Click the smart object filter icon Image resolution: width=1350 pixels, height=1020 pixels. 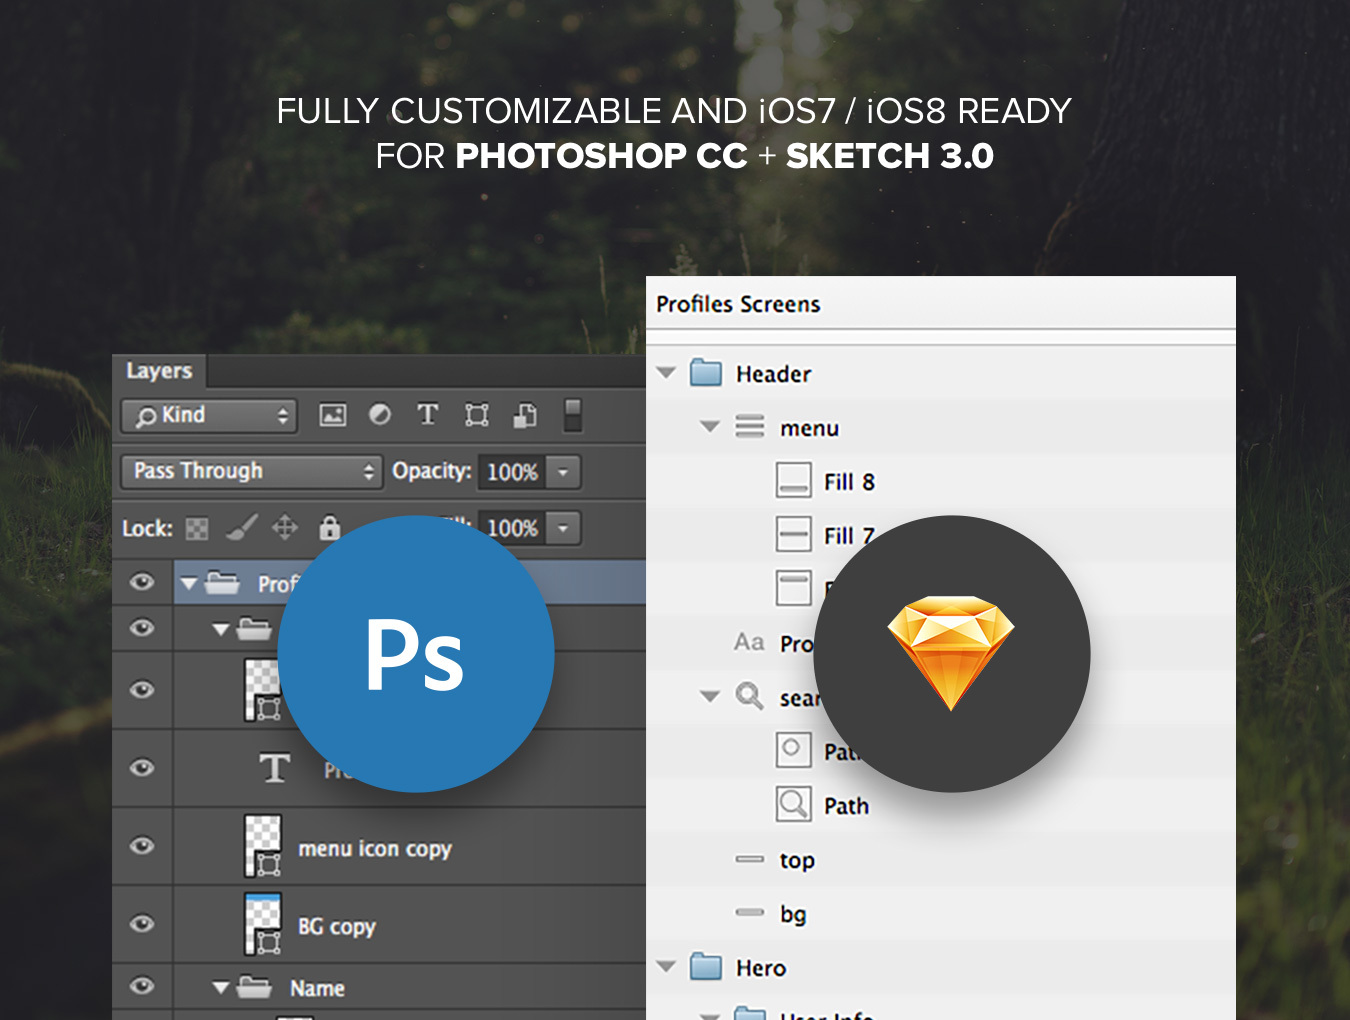click(x=525, y=415)
